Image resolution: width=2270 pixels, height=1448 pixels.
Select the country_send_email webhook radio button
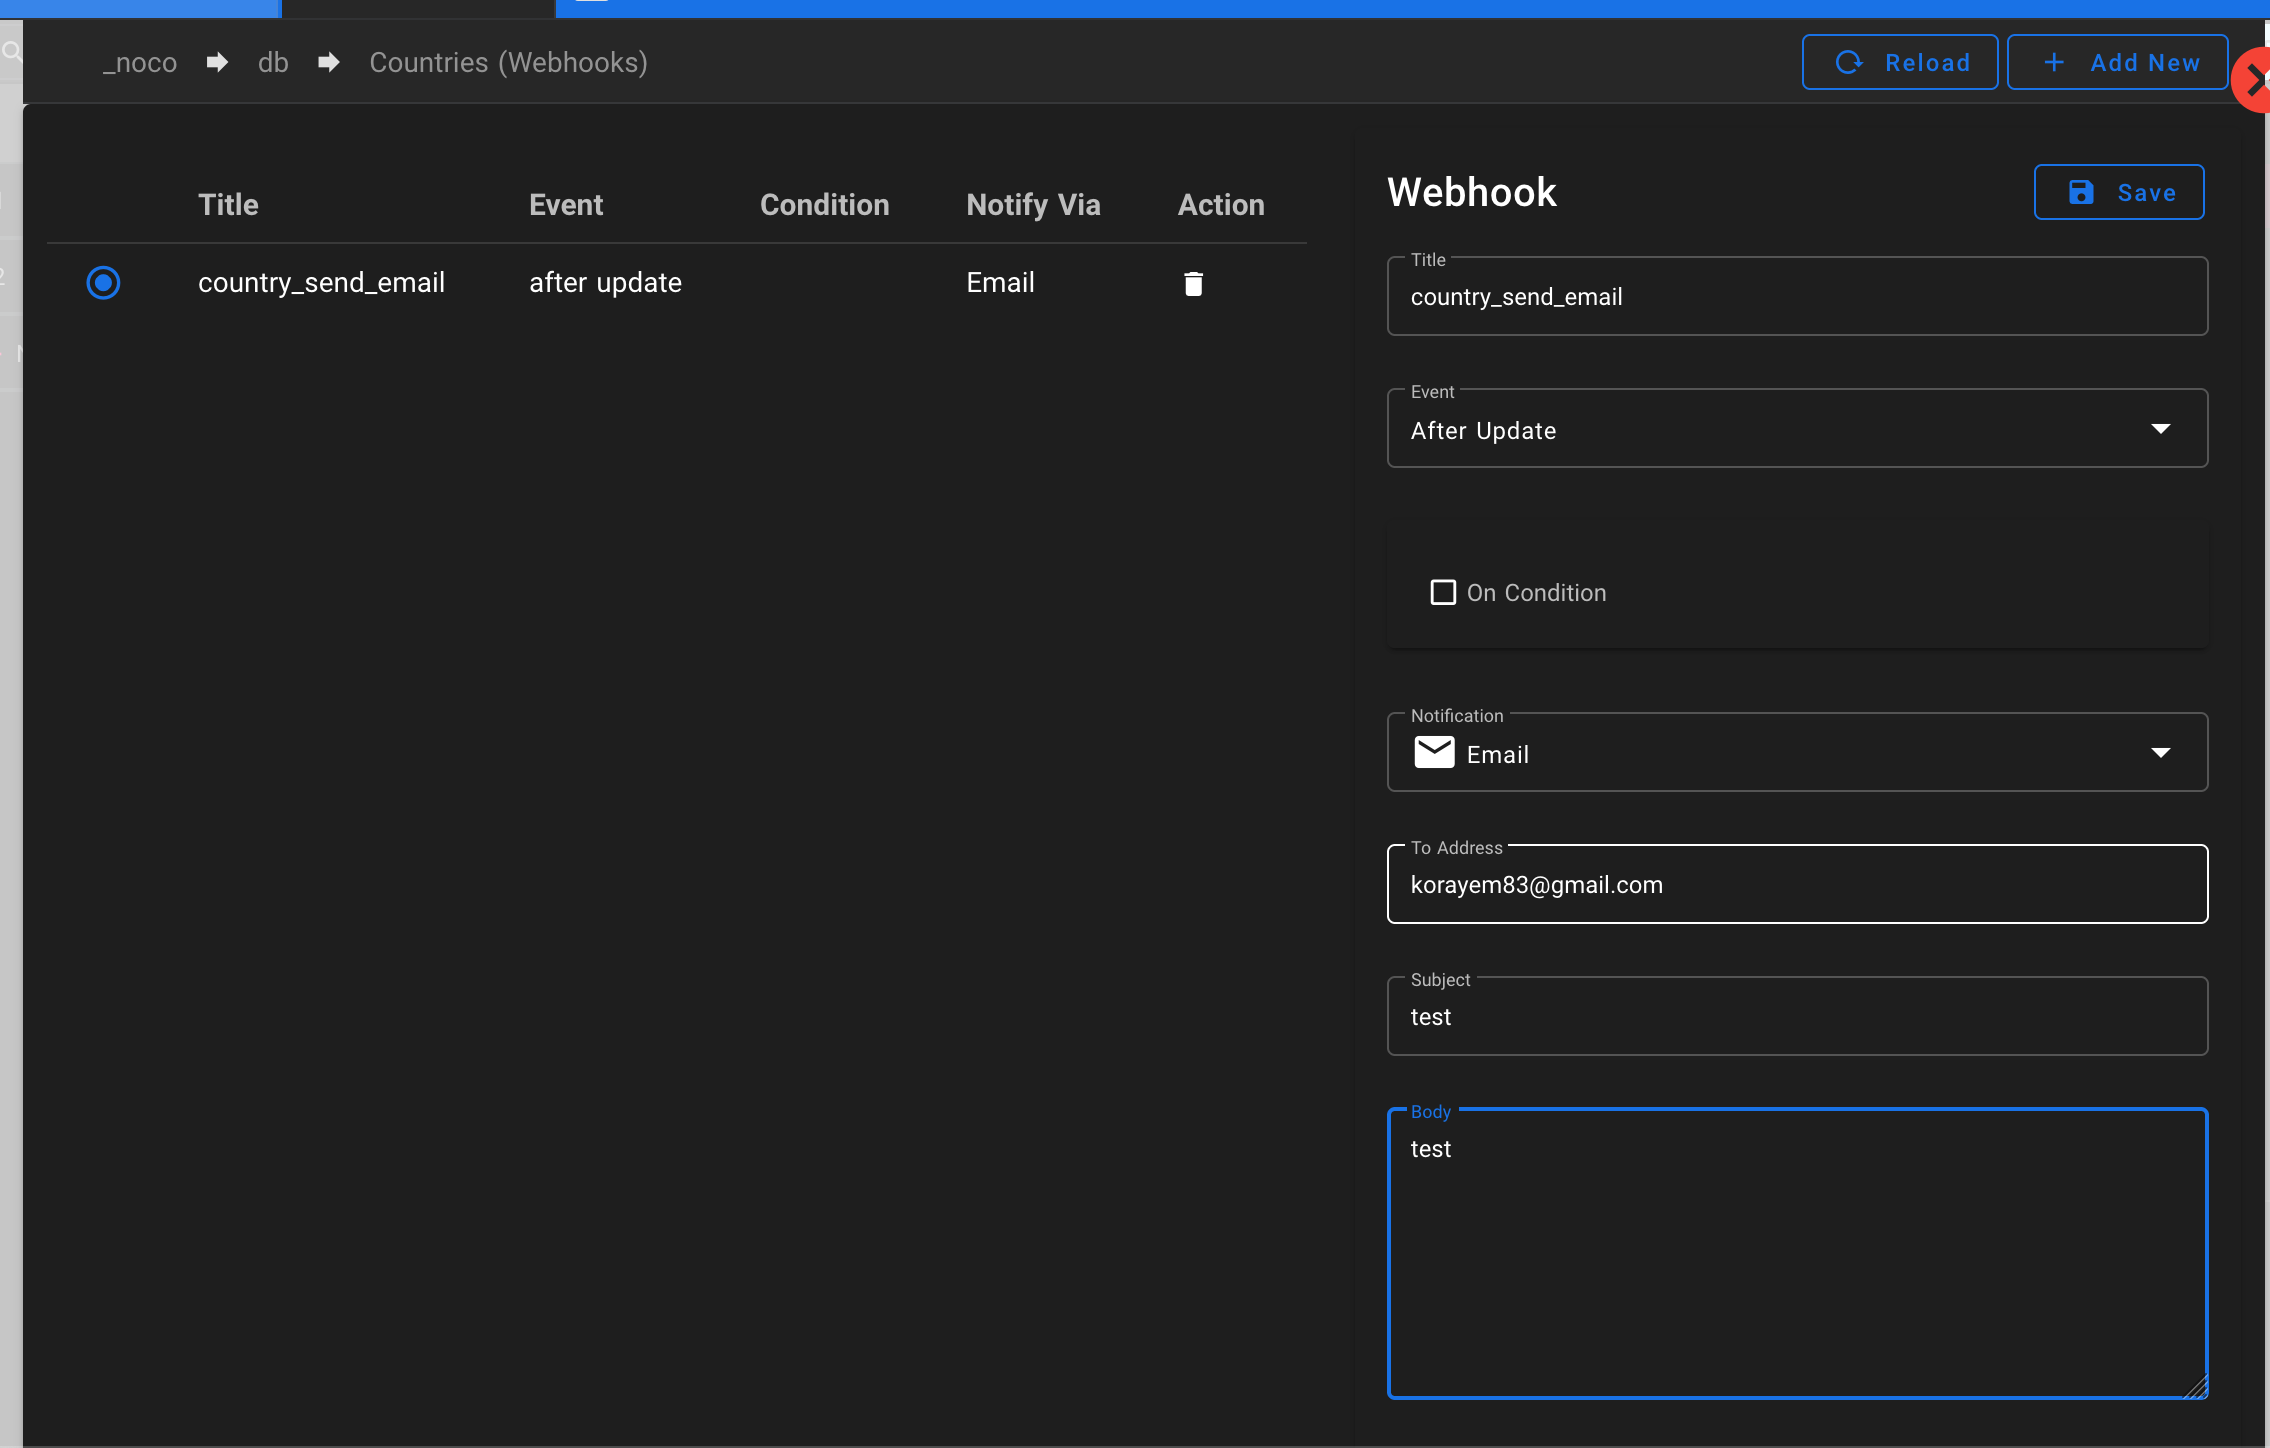click(x=103, y=282)
